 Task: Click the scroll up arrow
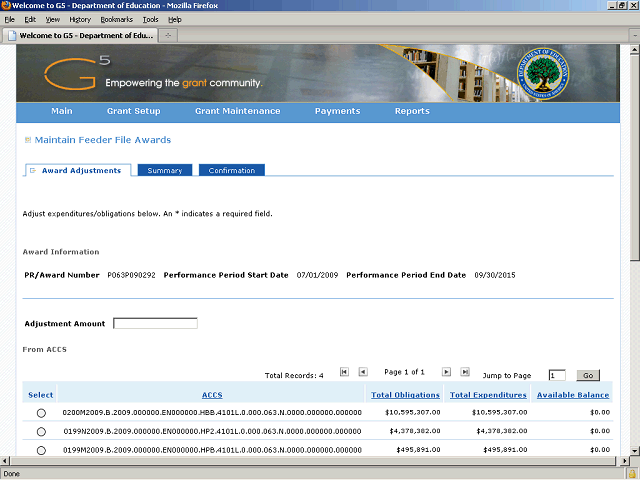(x=635, y=50)
